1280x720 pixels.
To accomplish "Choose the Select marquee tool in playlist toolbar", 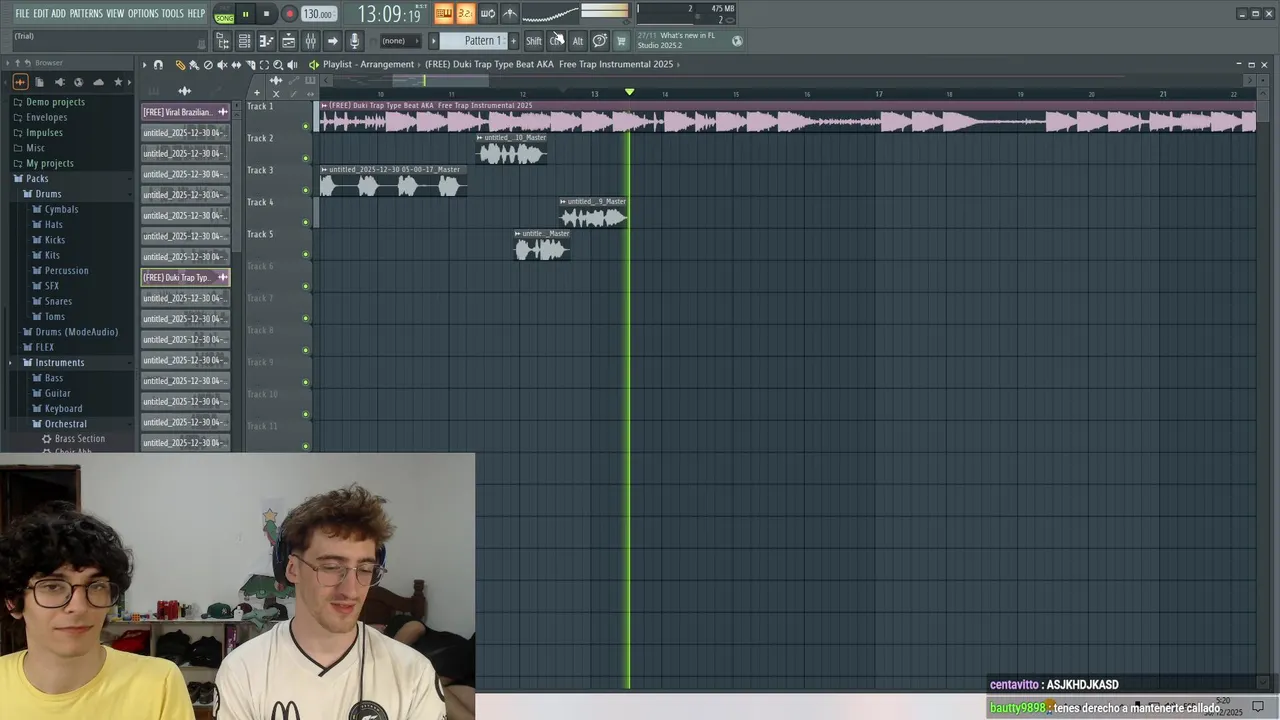I will pyautogui.click(x=264, y=65).
